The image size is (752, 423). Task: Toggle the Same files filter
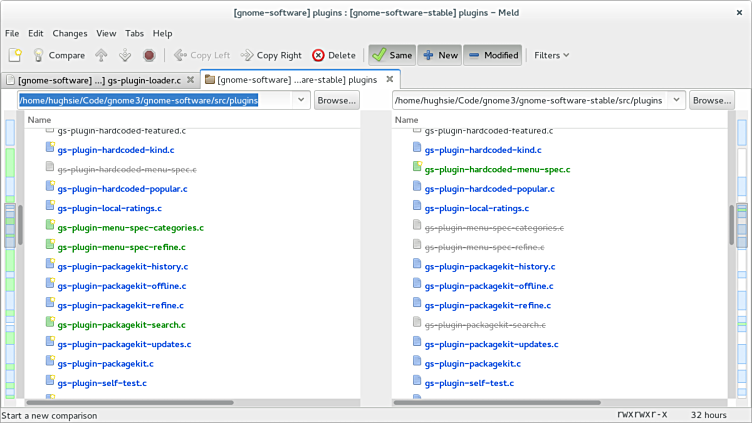[x=391, y=55]
